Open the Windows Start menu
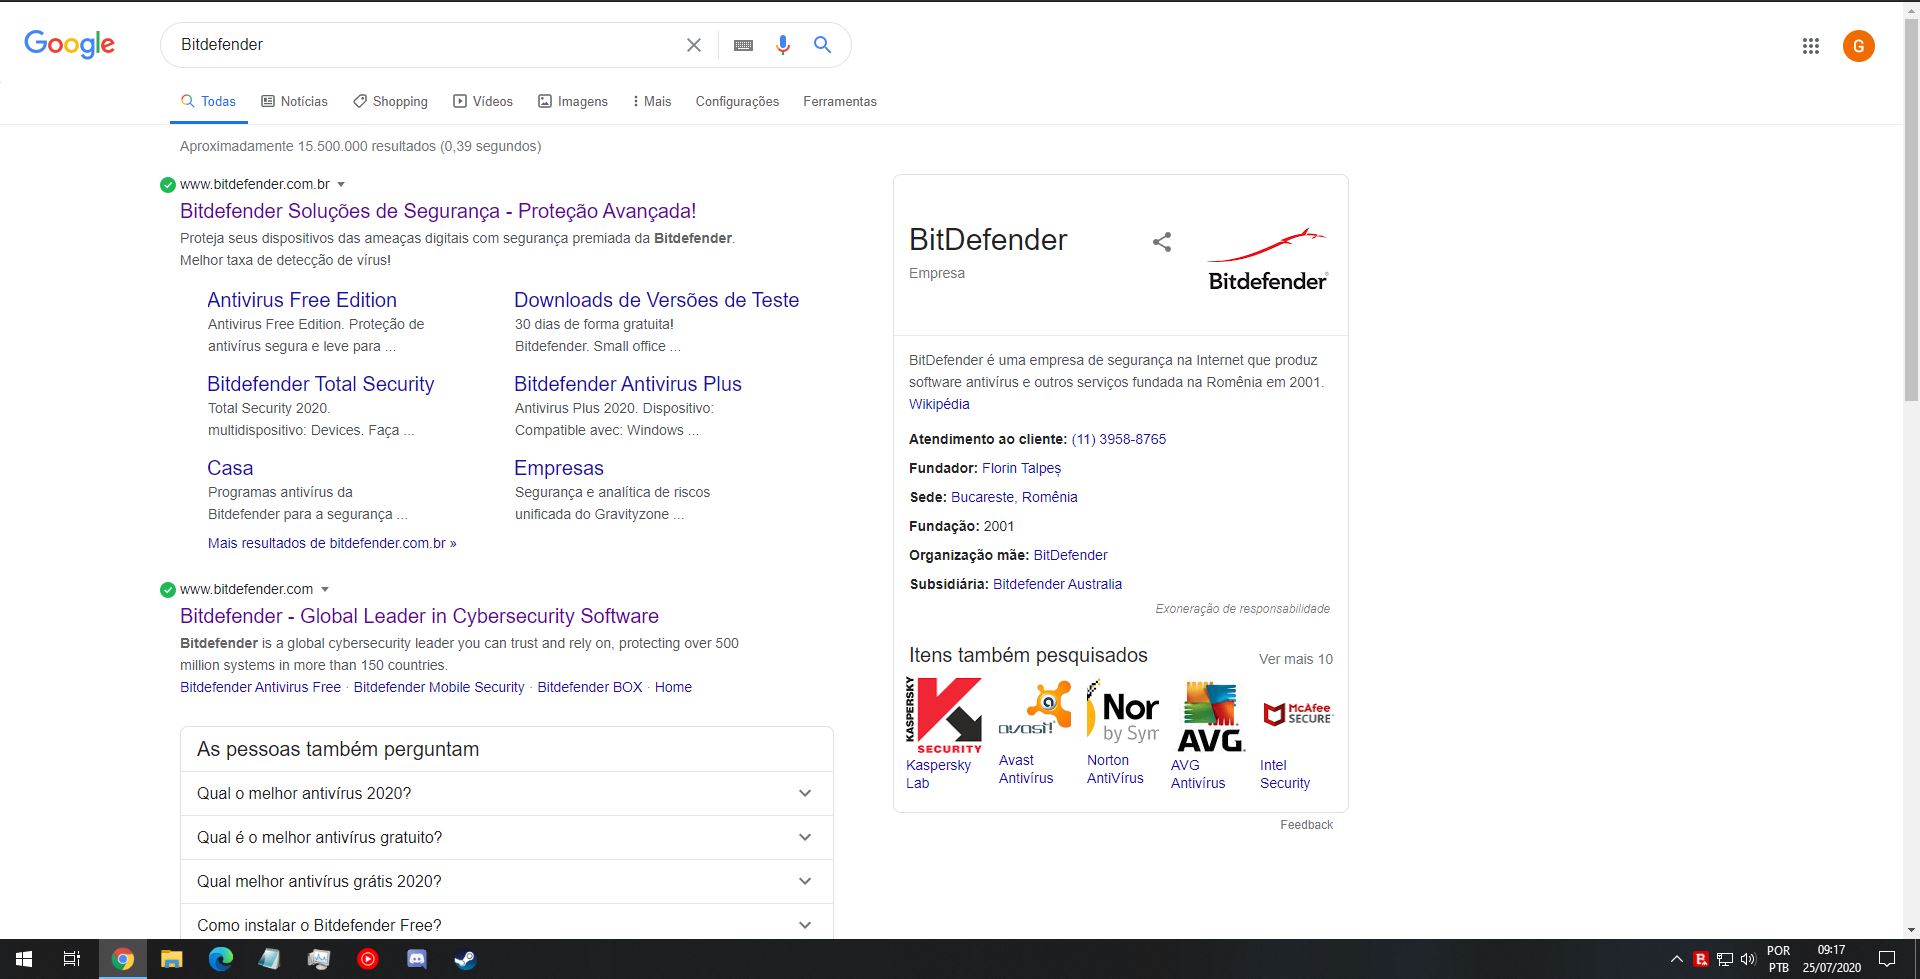Image resolution: width=1920 pixels, height=979 pixels. coord(24,959)
